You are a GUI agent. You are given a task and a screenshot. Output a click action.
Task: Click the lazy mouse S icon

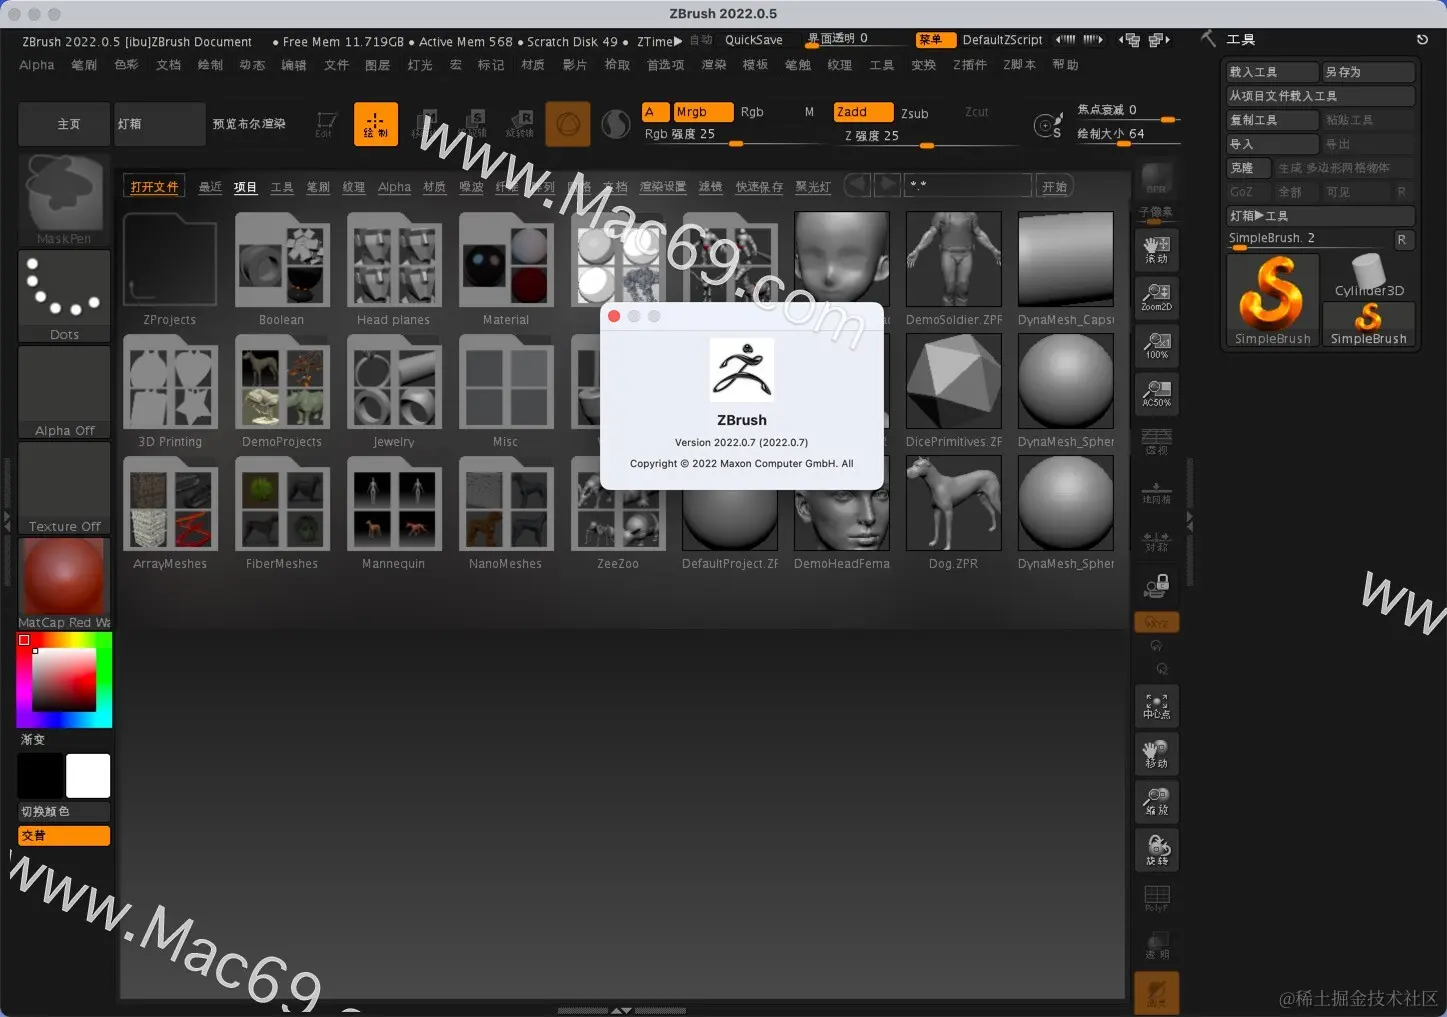tap(1048, 125)
